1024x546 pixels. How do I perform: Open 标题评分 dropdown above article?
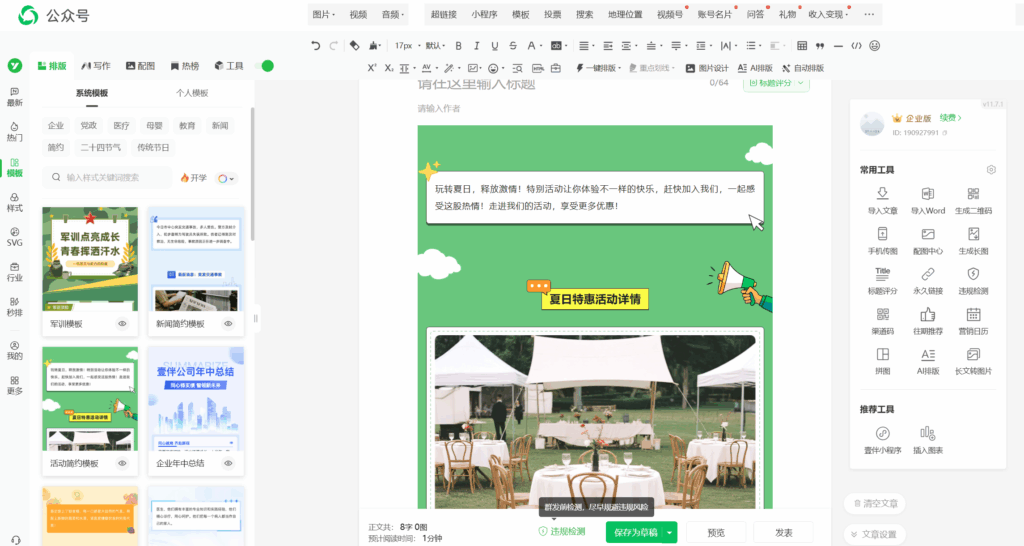click(776, 83)
